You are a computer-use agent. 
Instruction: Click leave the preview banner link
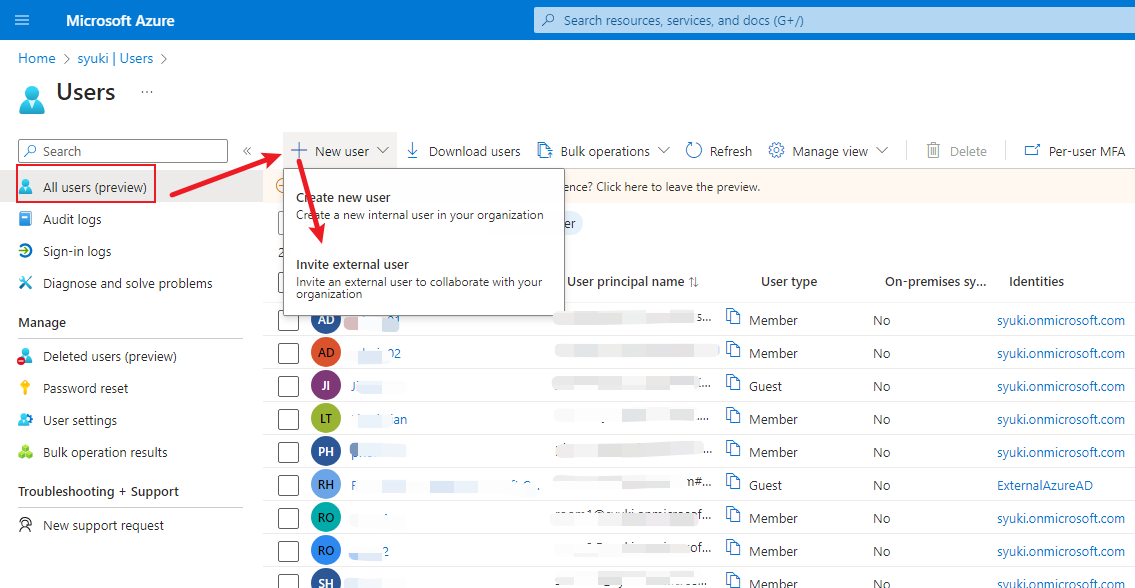[x=678, y=187]
